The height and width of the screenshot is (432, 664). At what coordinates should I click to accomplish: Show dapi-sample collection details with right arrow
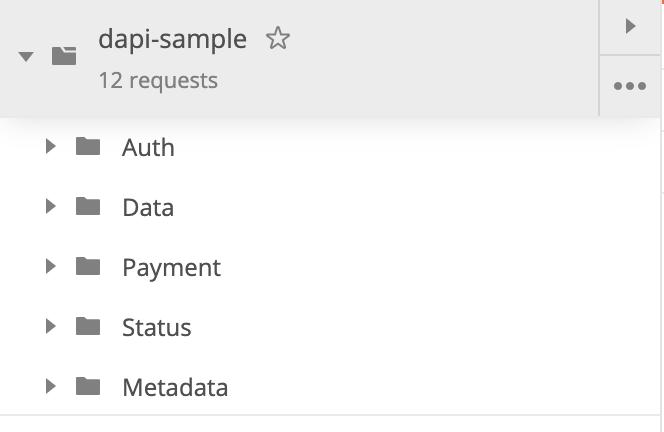coord(630,27)
